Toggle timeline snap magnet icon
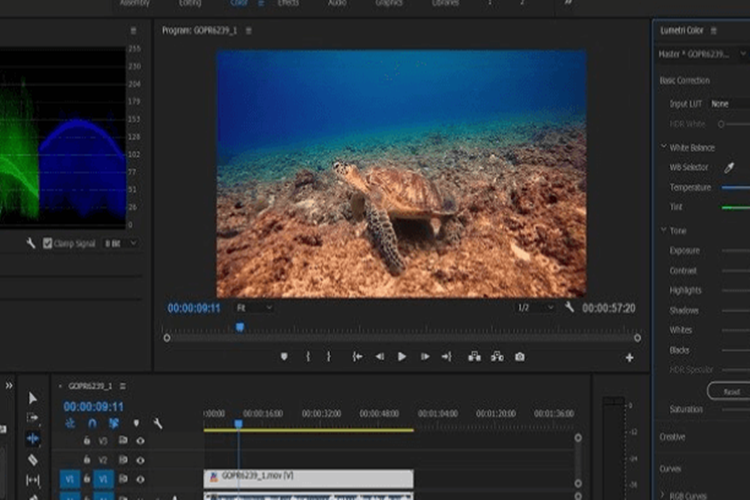The width and height of the screenshot is (750, 500). [92, 423]
